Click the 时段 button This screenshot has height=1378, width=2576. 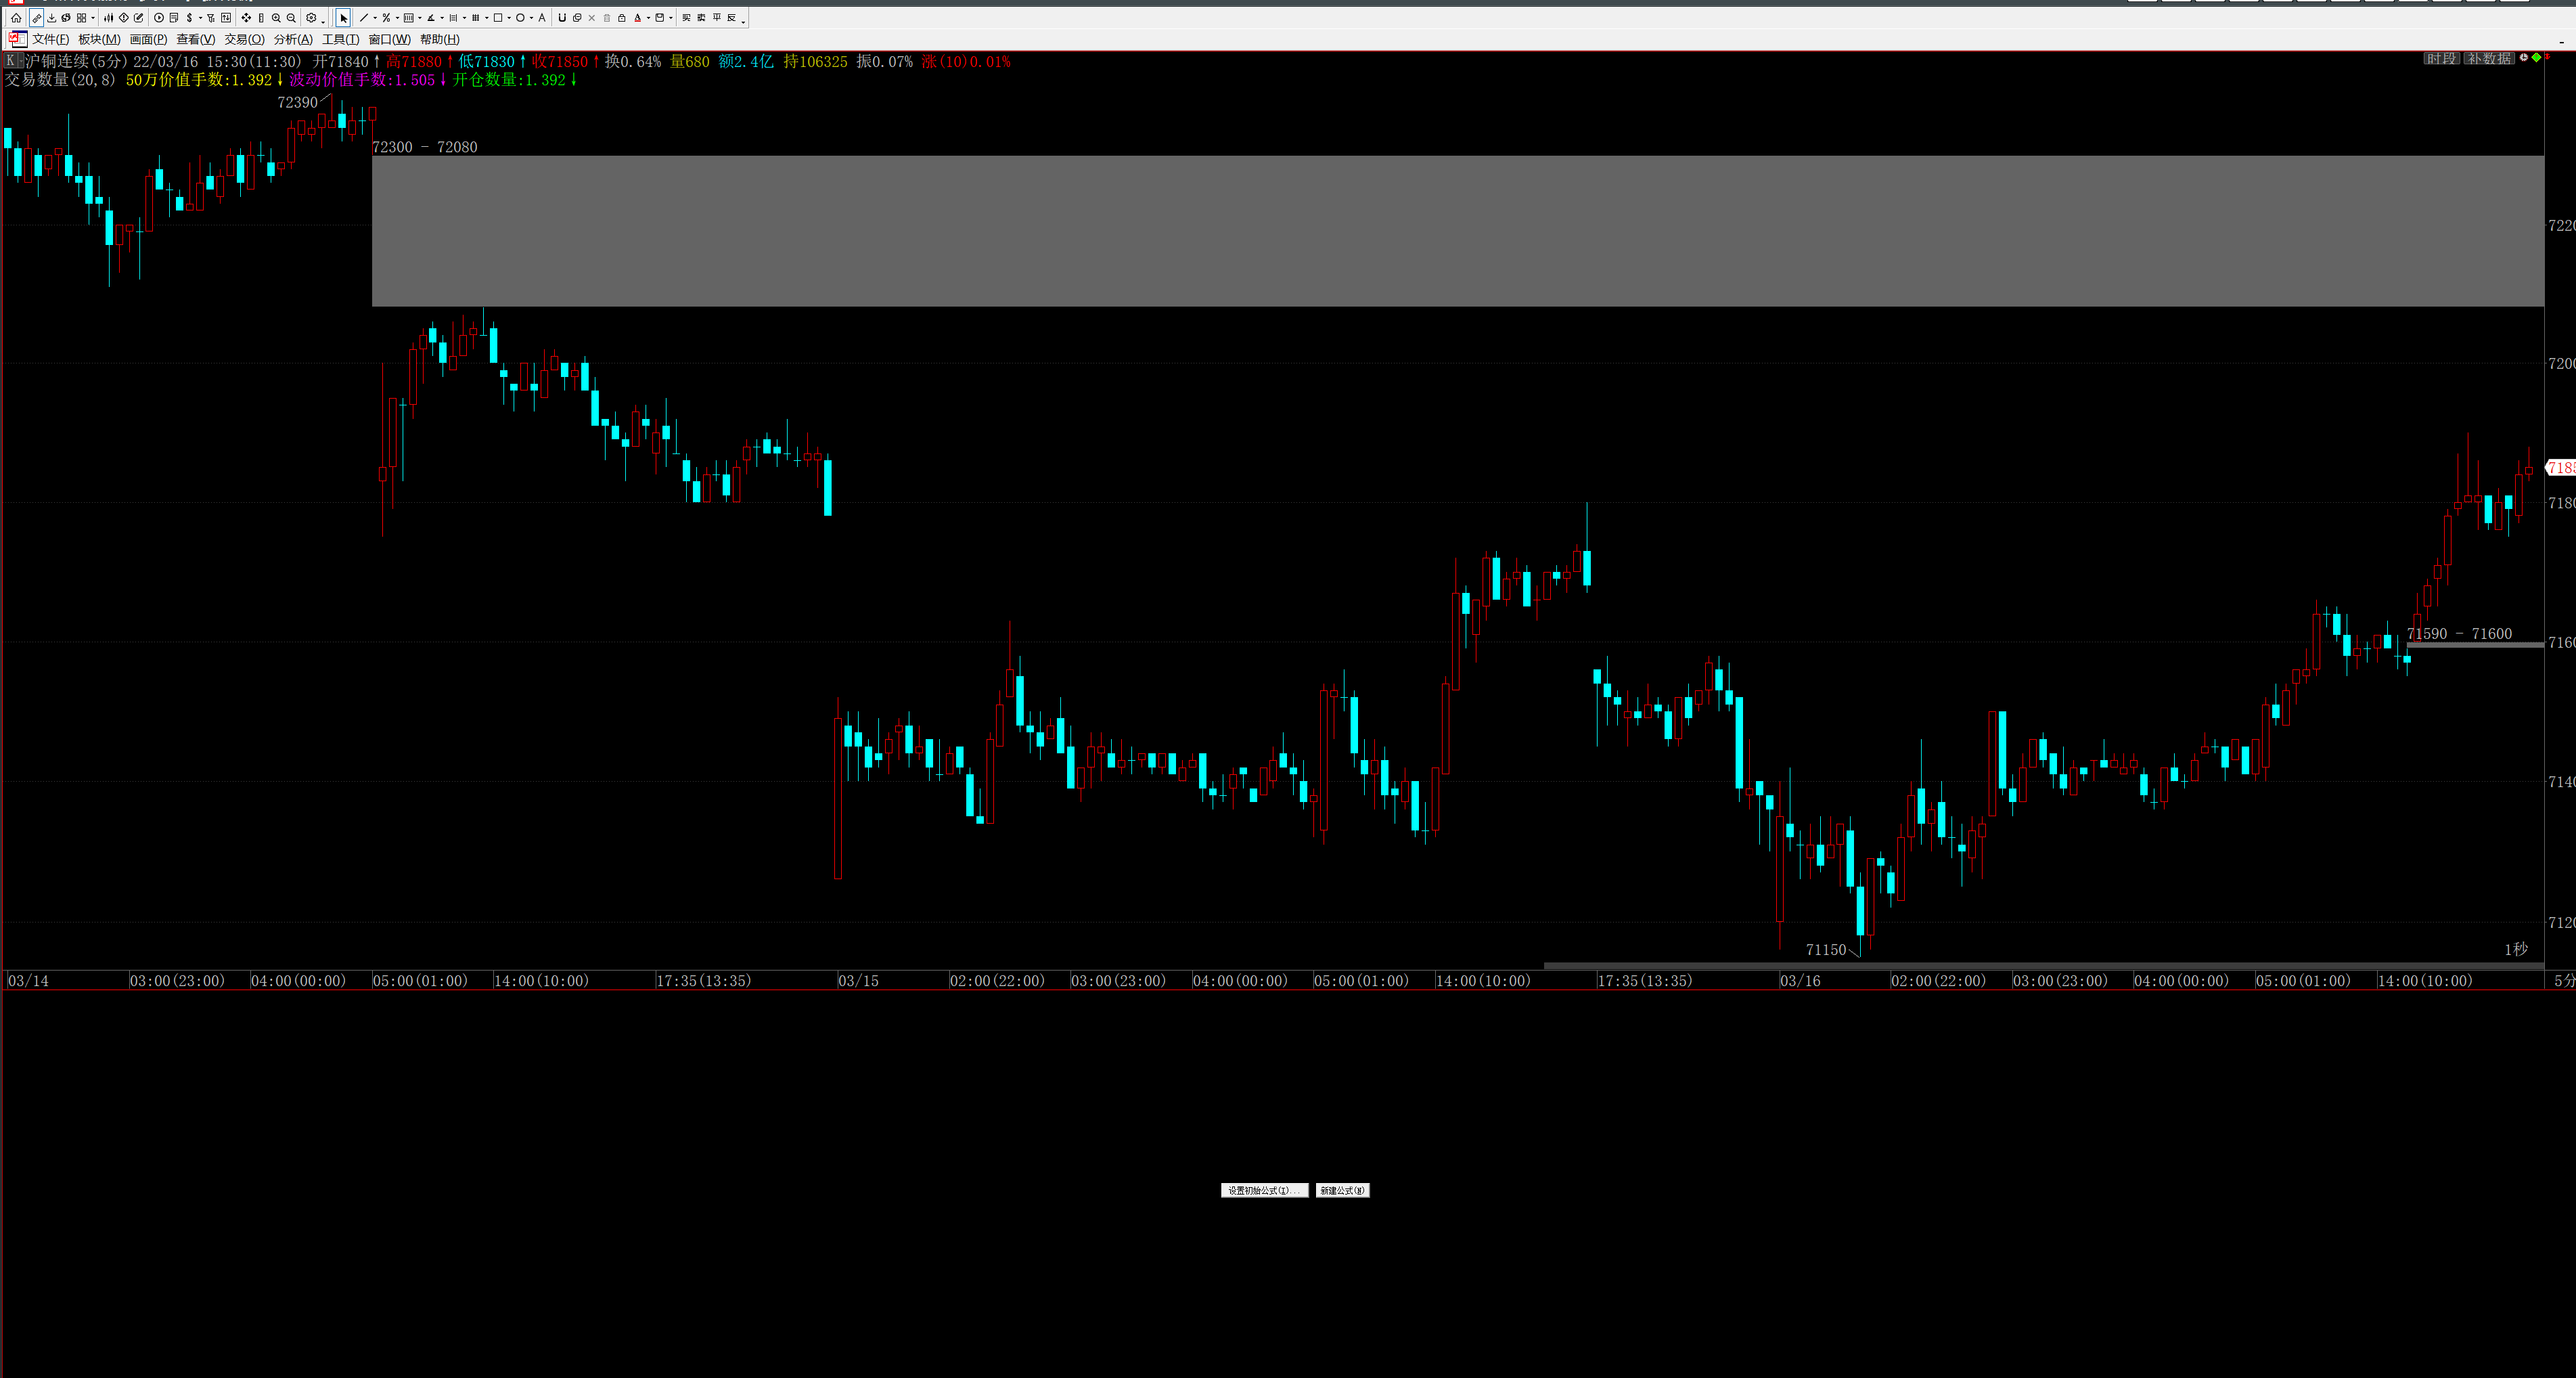2441,58
